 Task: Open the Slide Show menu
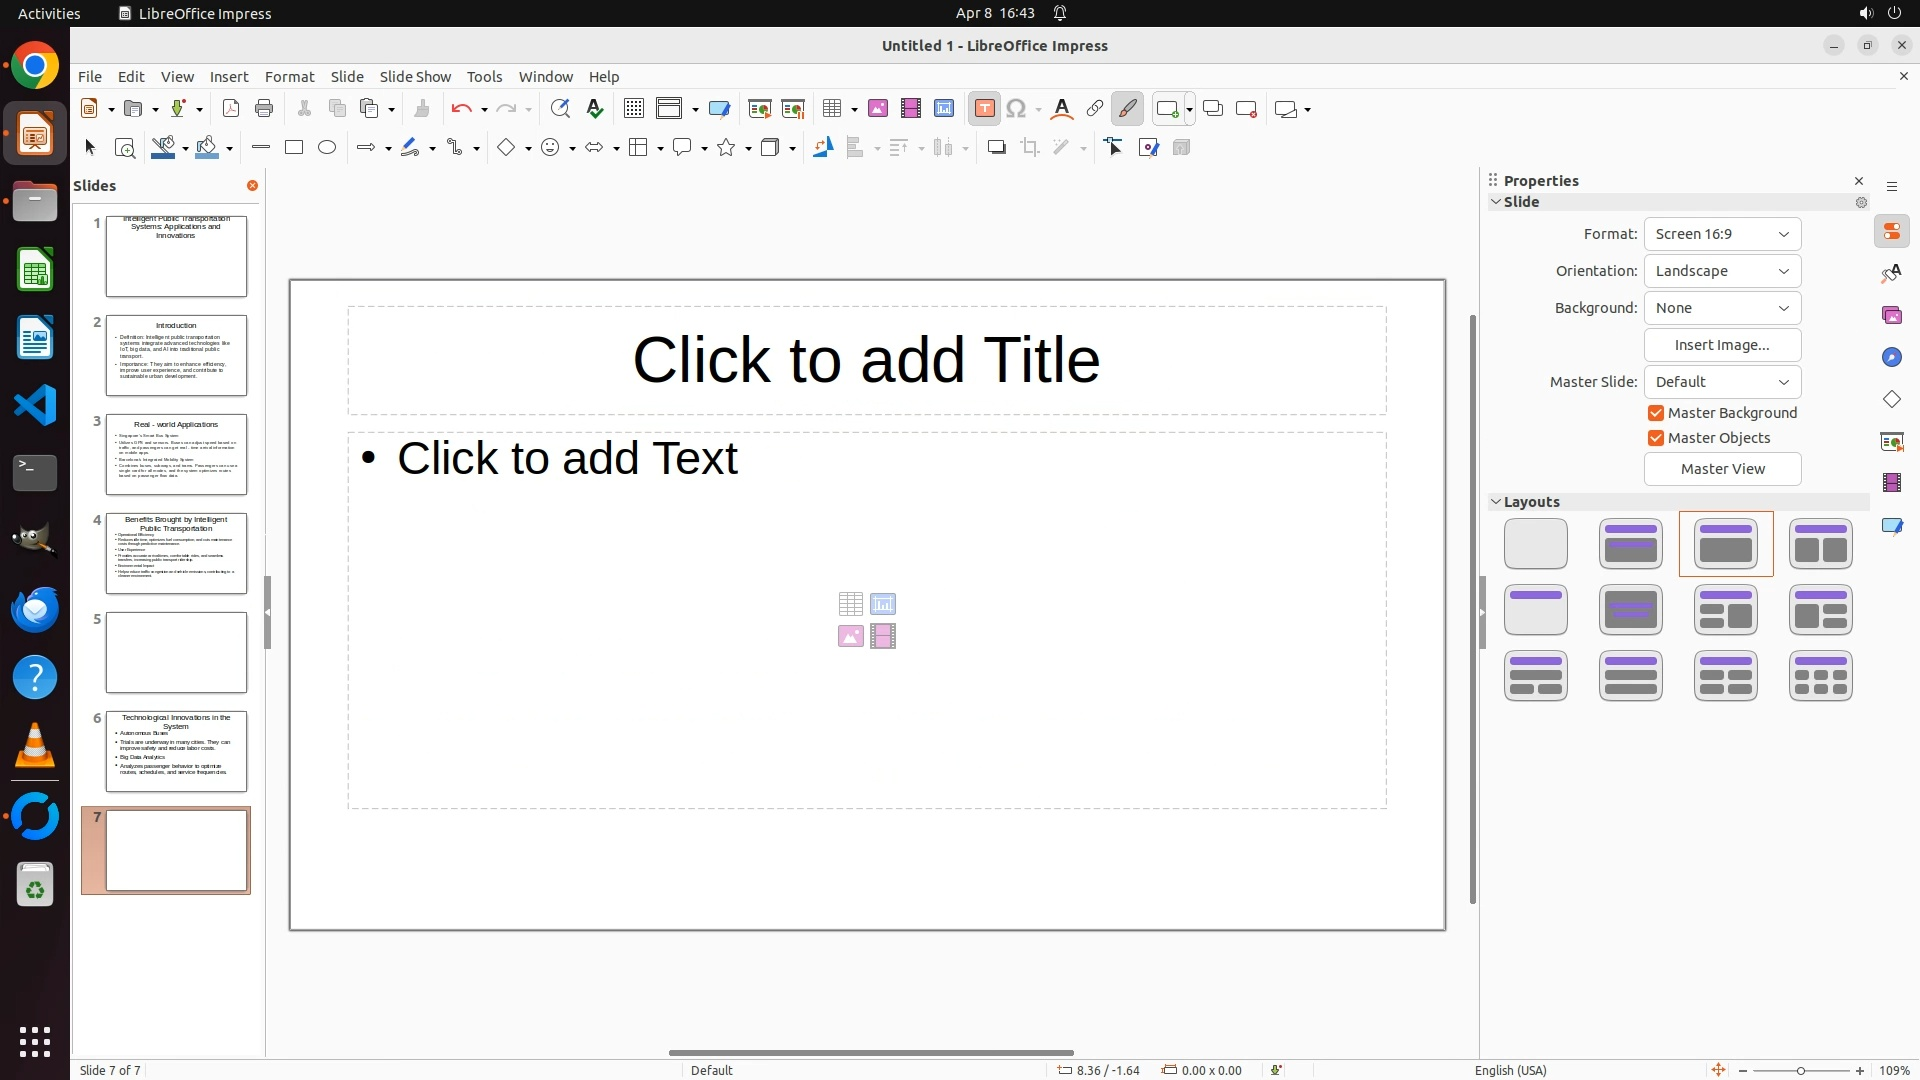click(x=415, y=77)
